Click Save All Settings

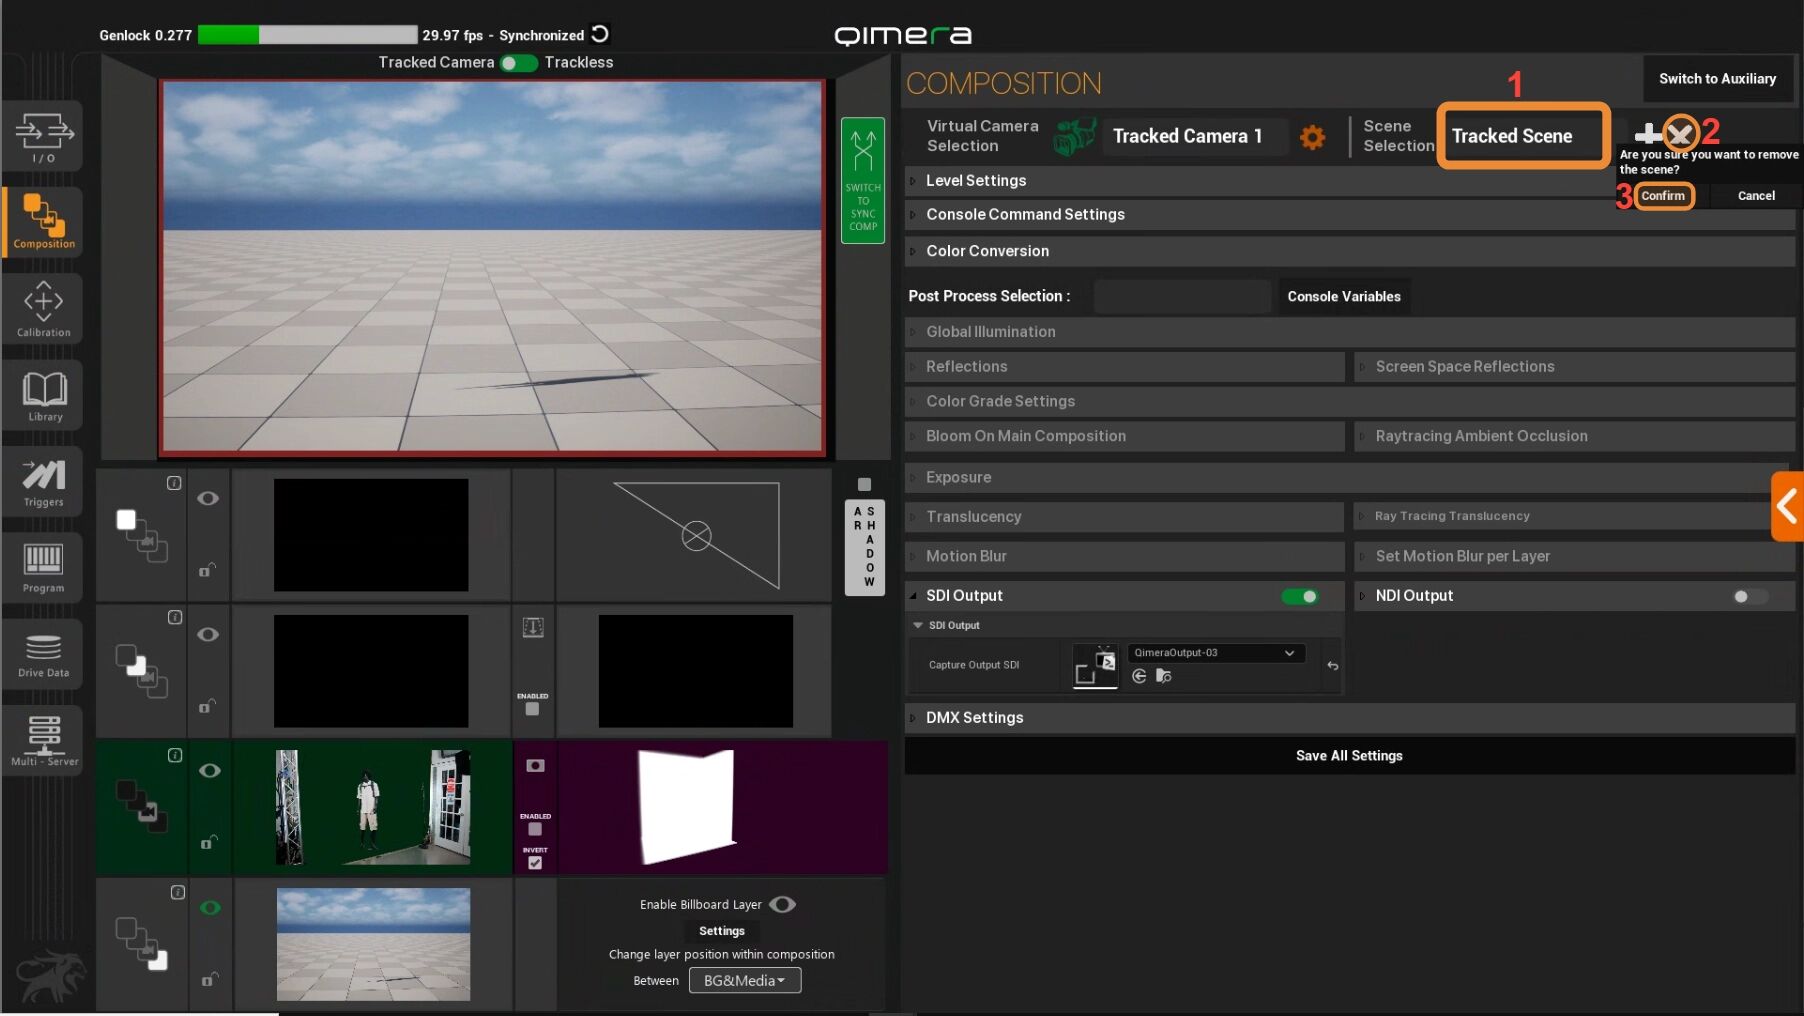(x=1348, y=756)
